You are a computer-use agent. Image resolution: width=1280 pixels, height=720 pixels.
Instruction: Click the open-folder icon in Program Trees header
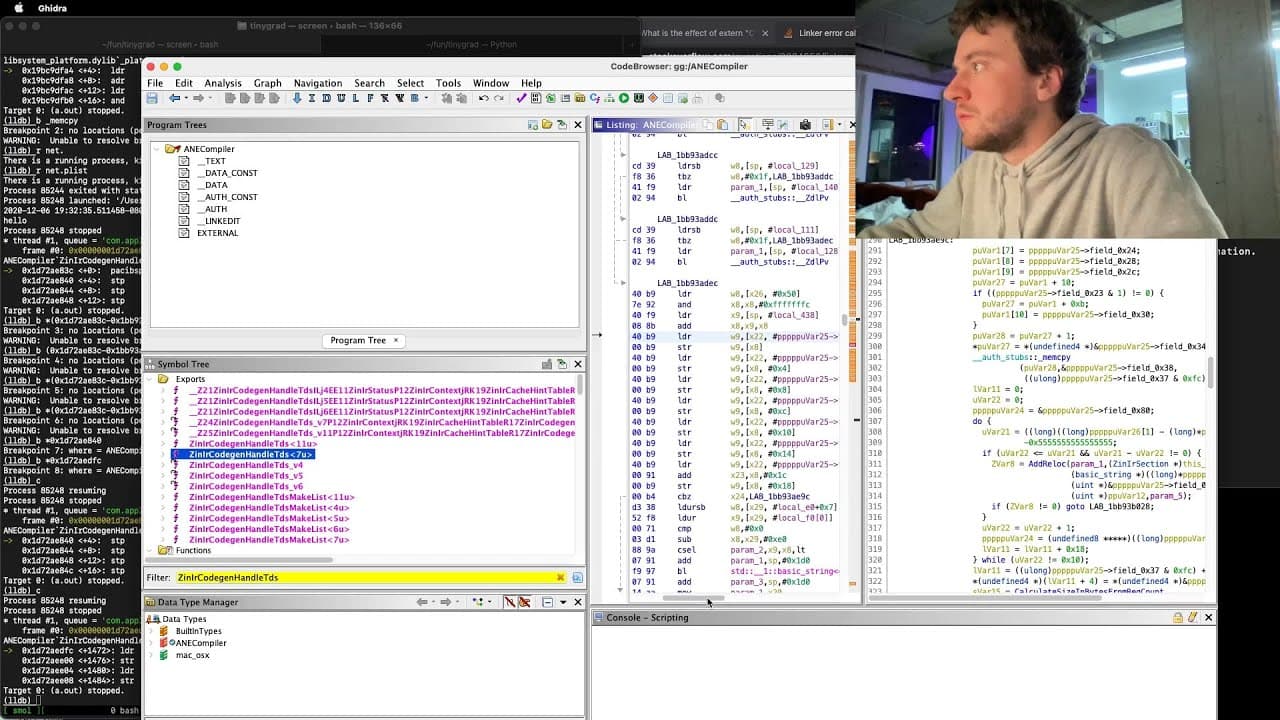(x=547, y=125)
